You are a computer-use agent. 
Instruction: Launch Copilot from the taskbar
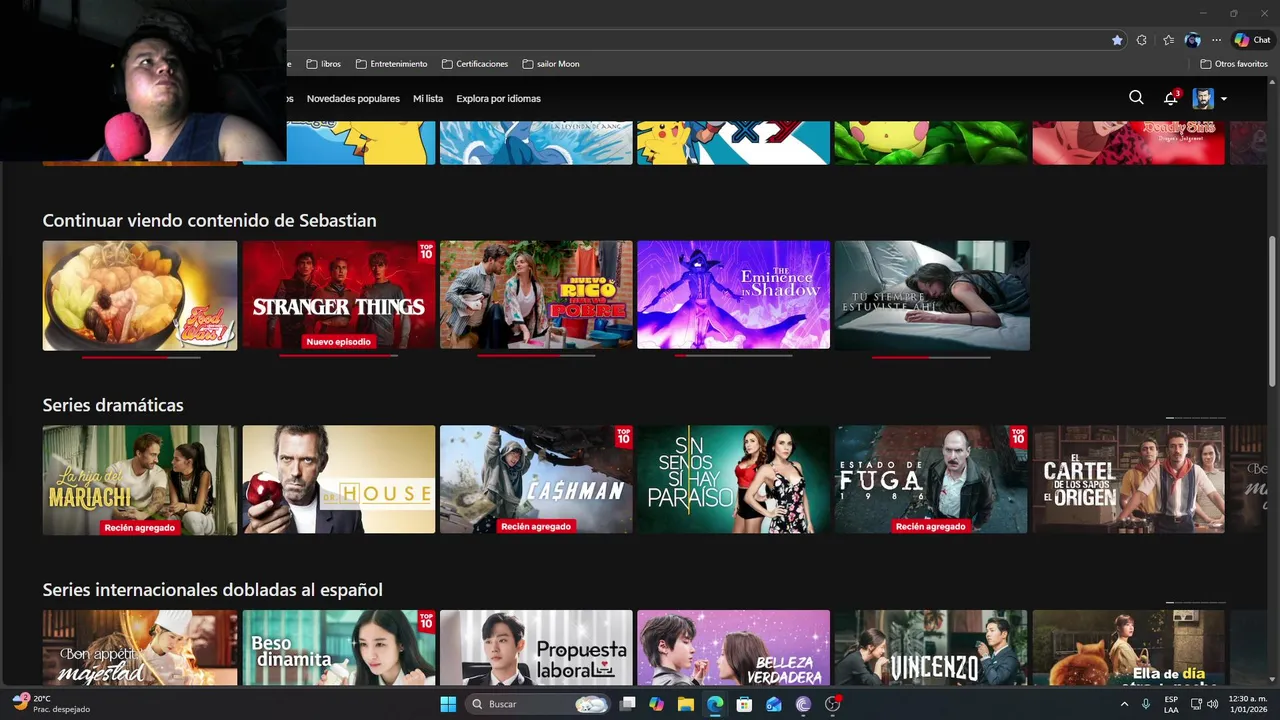pos(656,704)
